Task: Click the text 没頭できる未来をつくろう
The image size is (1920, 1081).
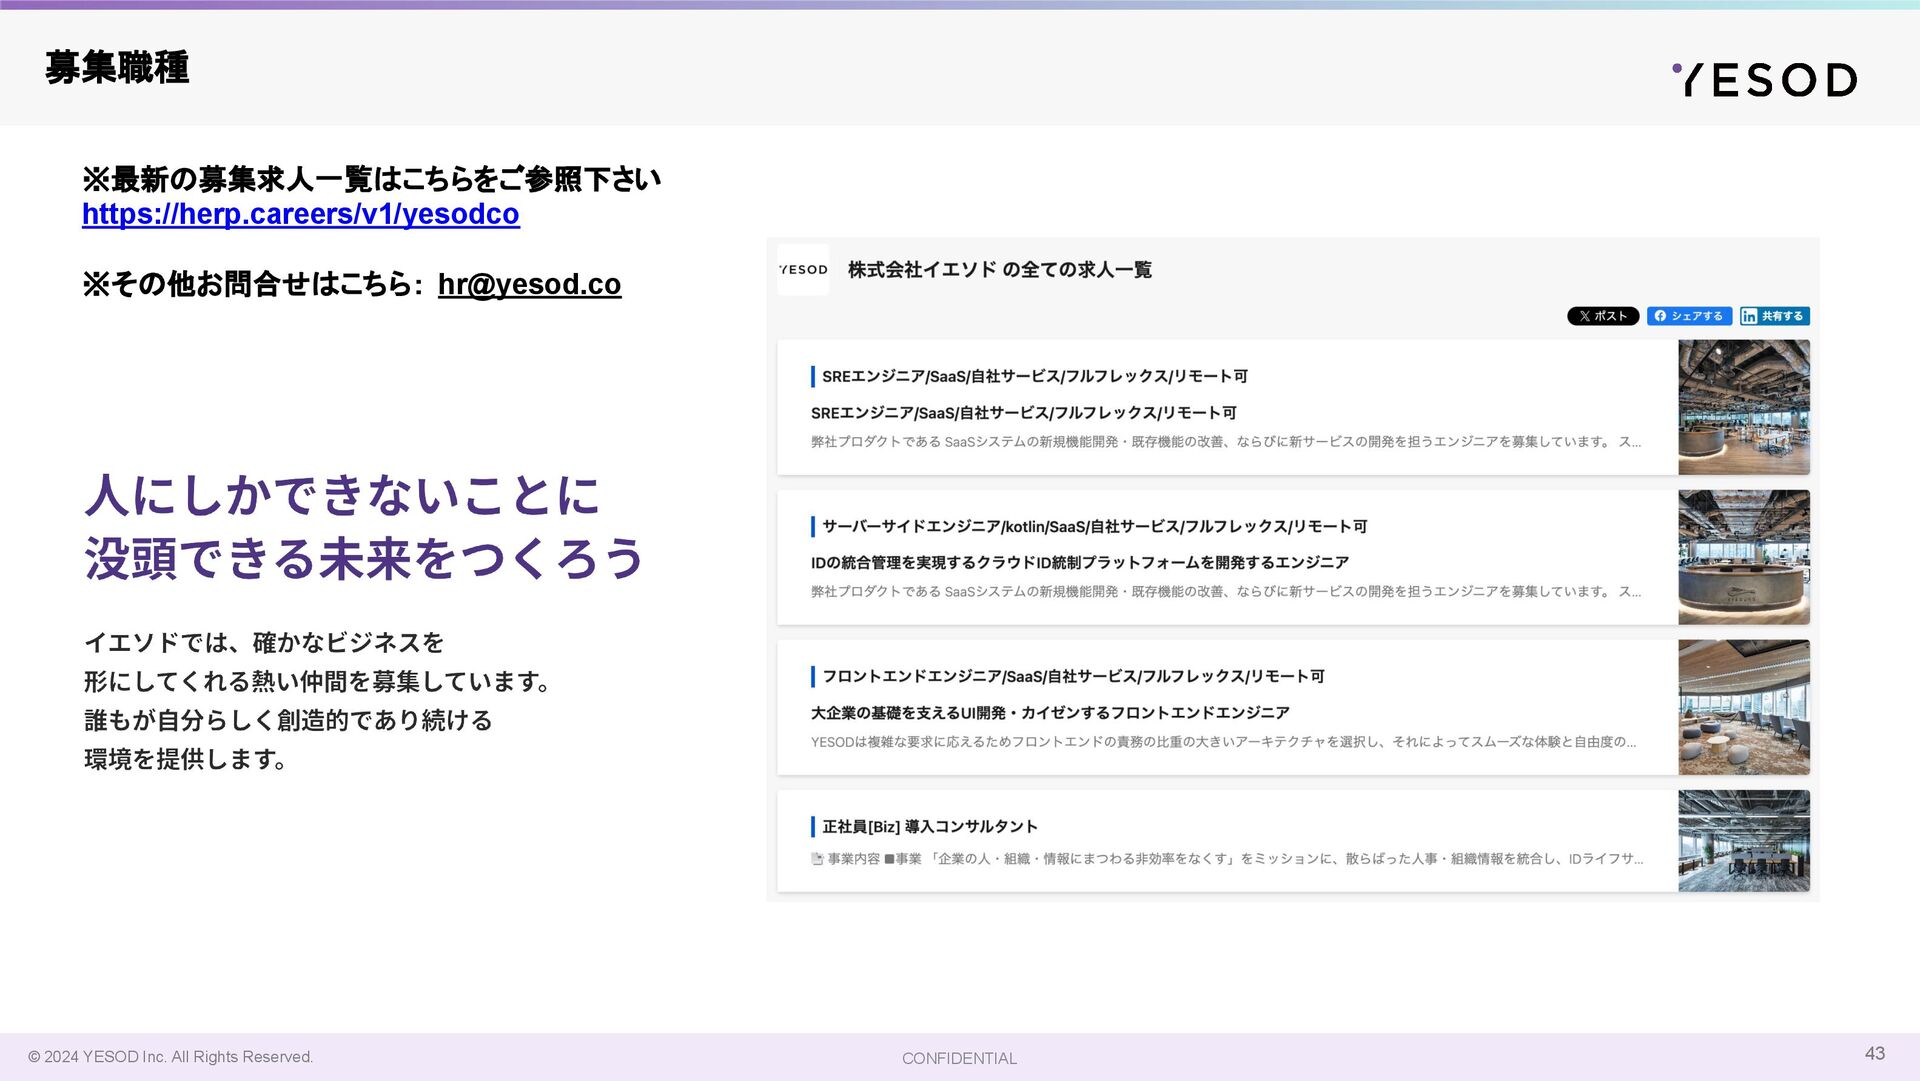Action: click(x=365, y=558)
